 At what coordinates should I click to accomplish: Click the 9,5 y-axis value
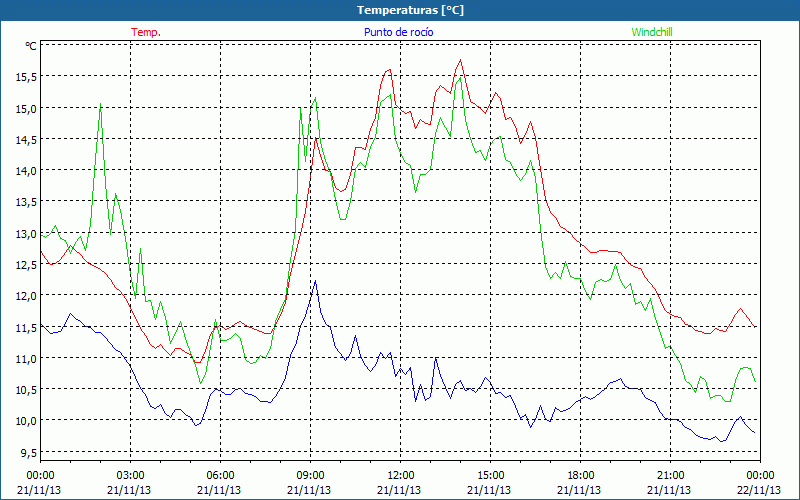(x=28, y=452)
